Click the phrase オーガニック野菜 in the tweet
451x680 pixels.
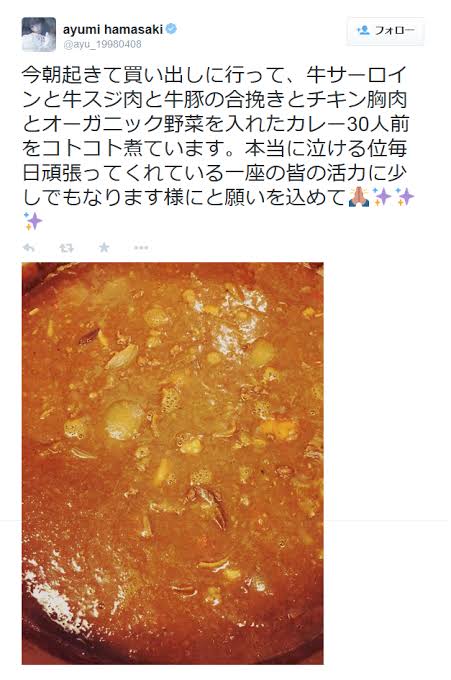(x=123, y=125)
